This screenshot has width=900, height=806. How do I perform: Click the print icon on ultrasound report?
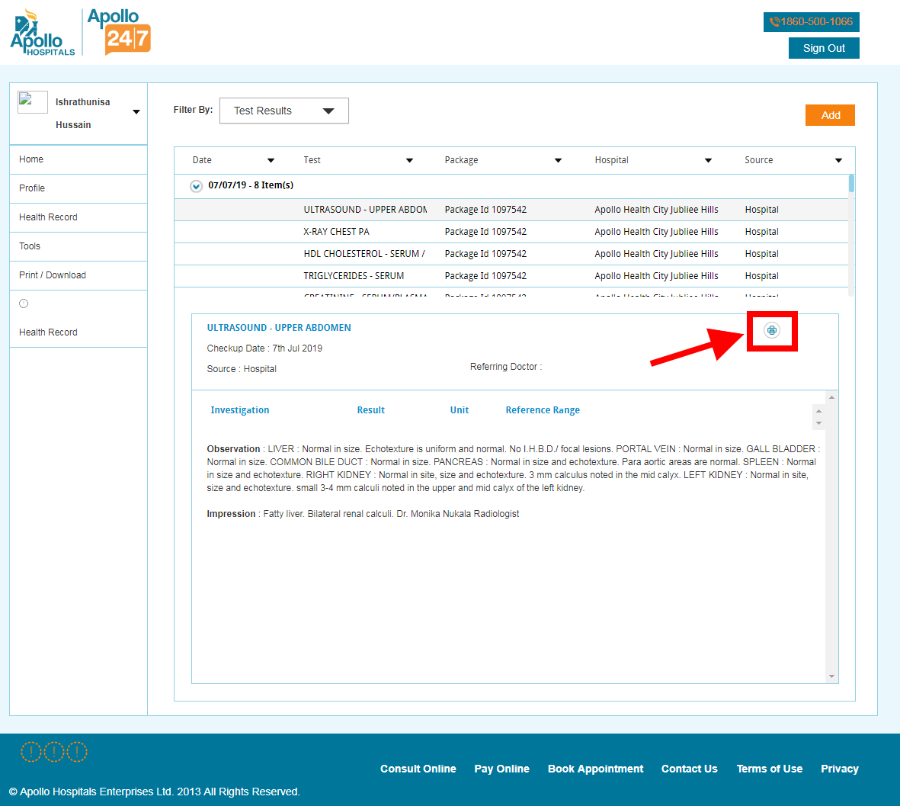(771, 331)
